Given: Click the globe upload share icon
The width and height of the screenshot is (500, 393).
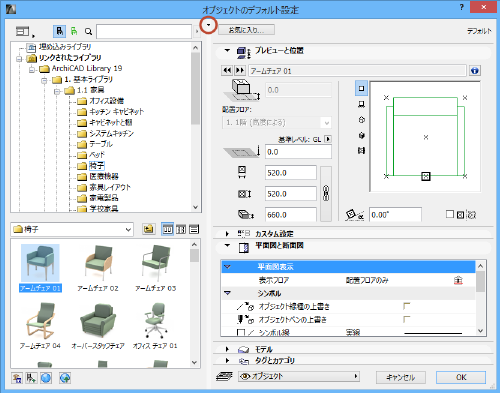Looking at the screenshot, I should click(65, 378).
